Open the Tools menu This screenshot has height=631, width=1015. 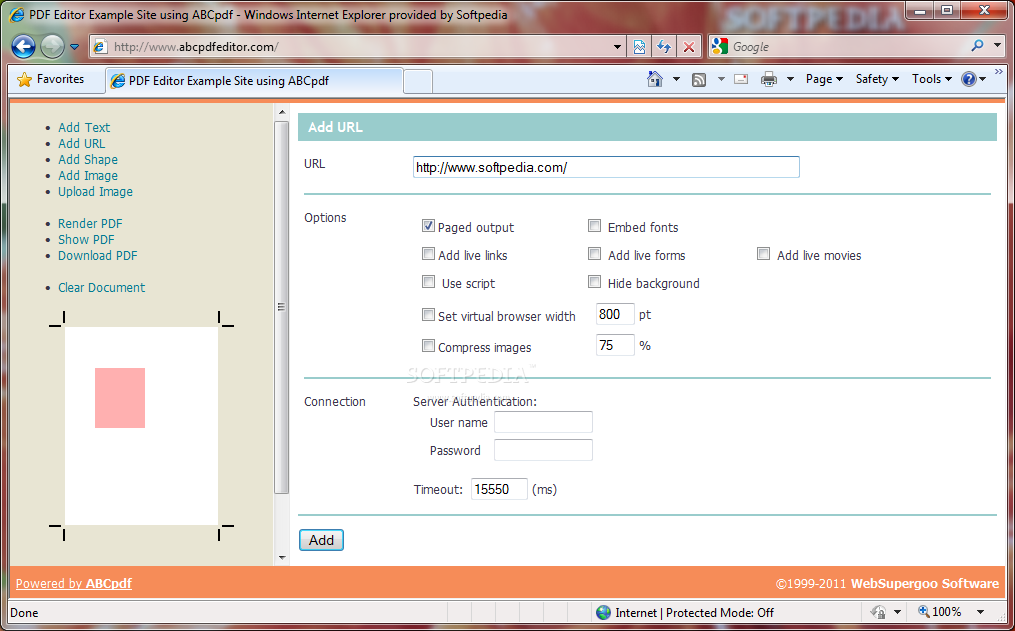(x=931, y=79)
